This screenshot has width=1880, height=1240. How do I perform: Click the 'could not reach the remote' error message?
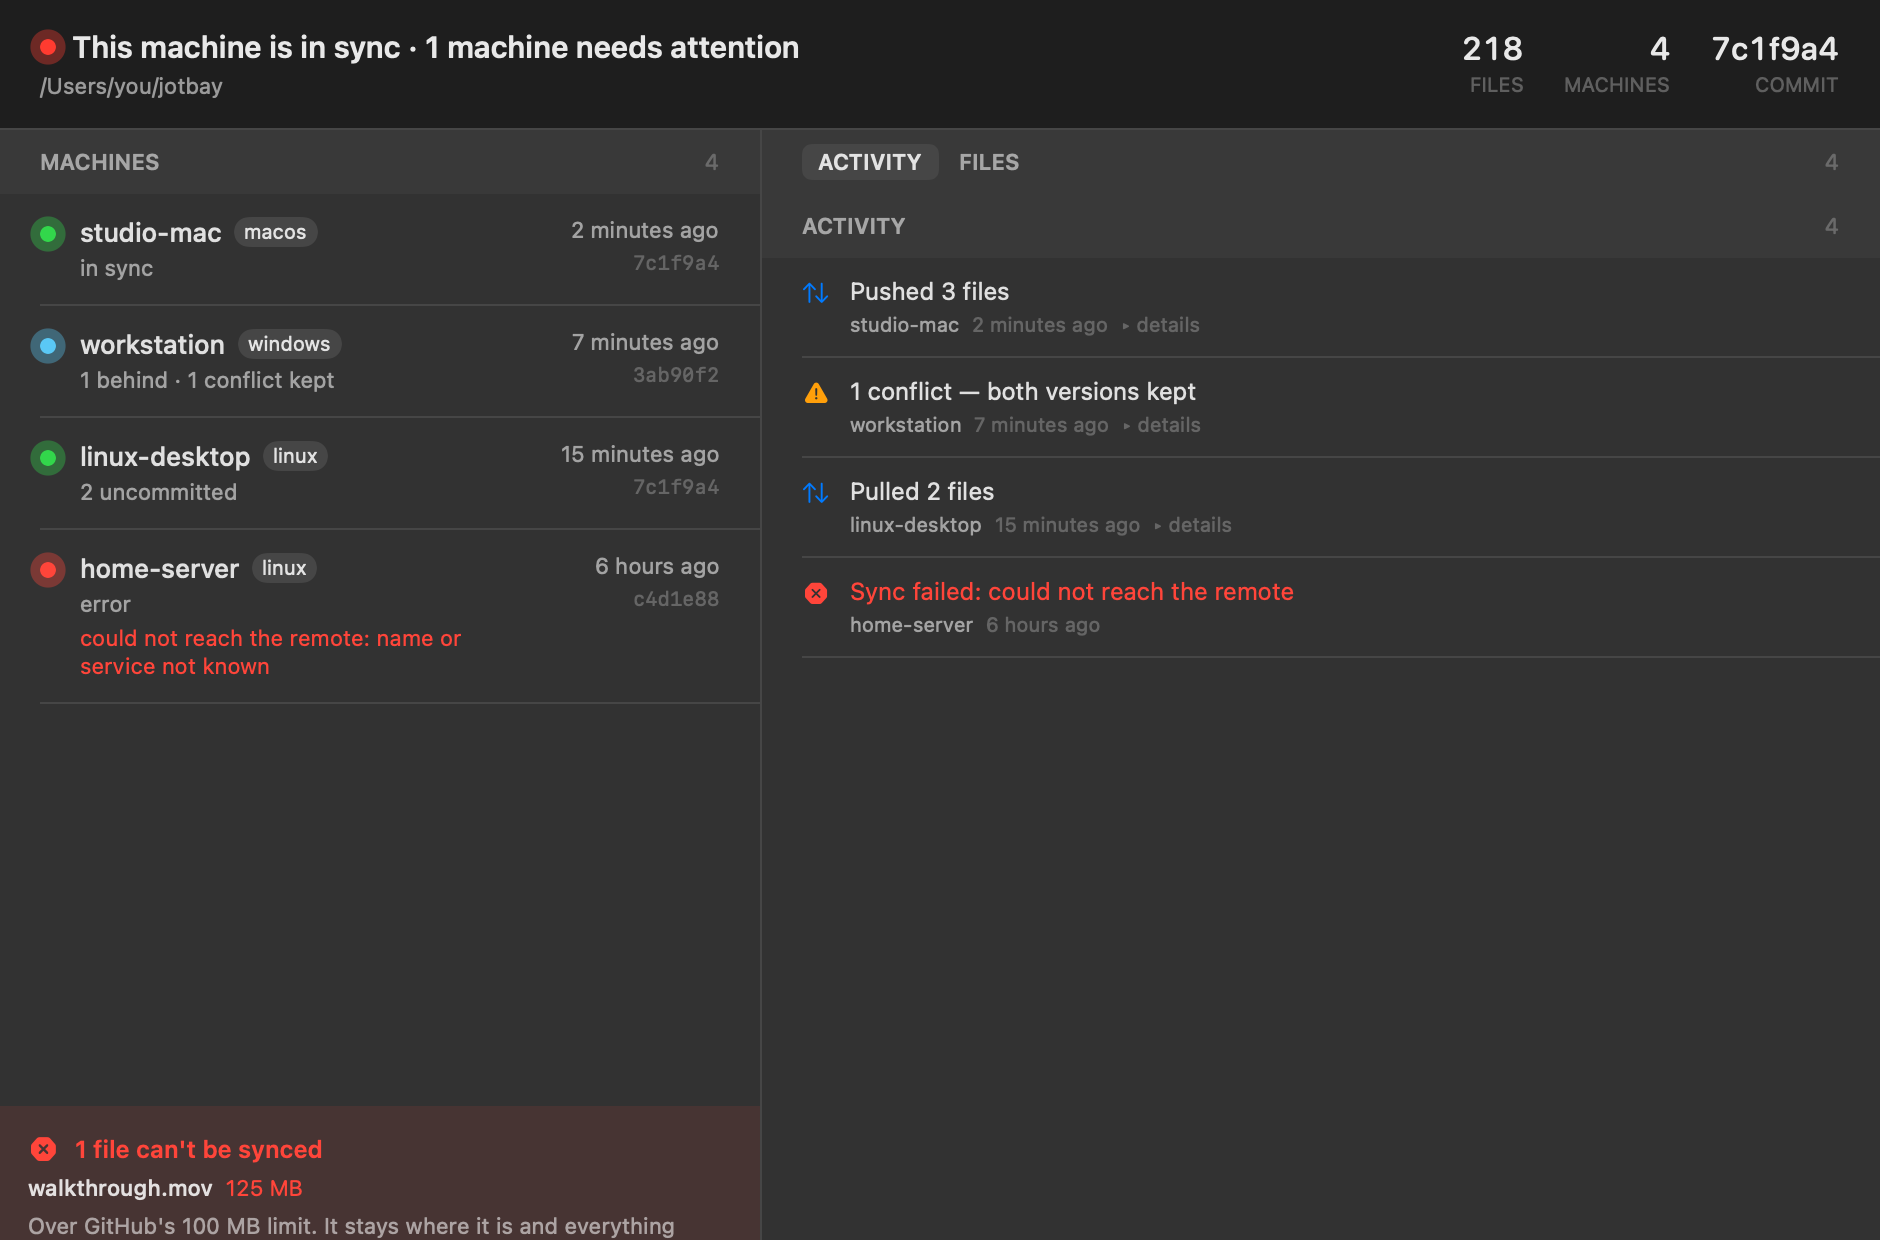(271, 652)
